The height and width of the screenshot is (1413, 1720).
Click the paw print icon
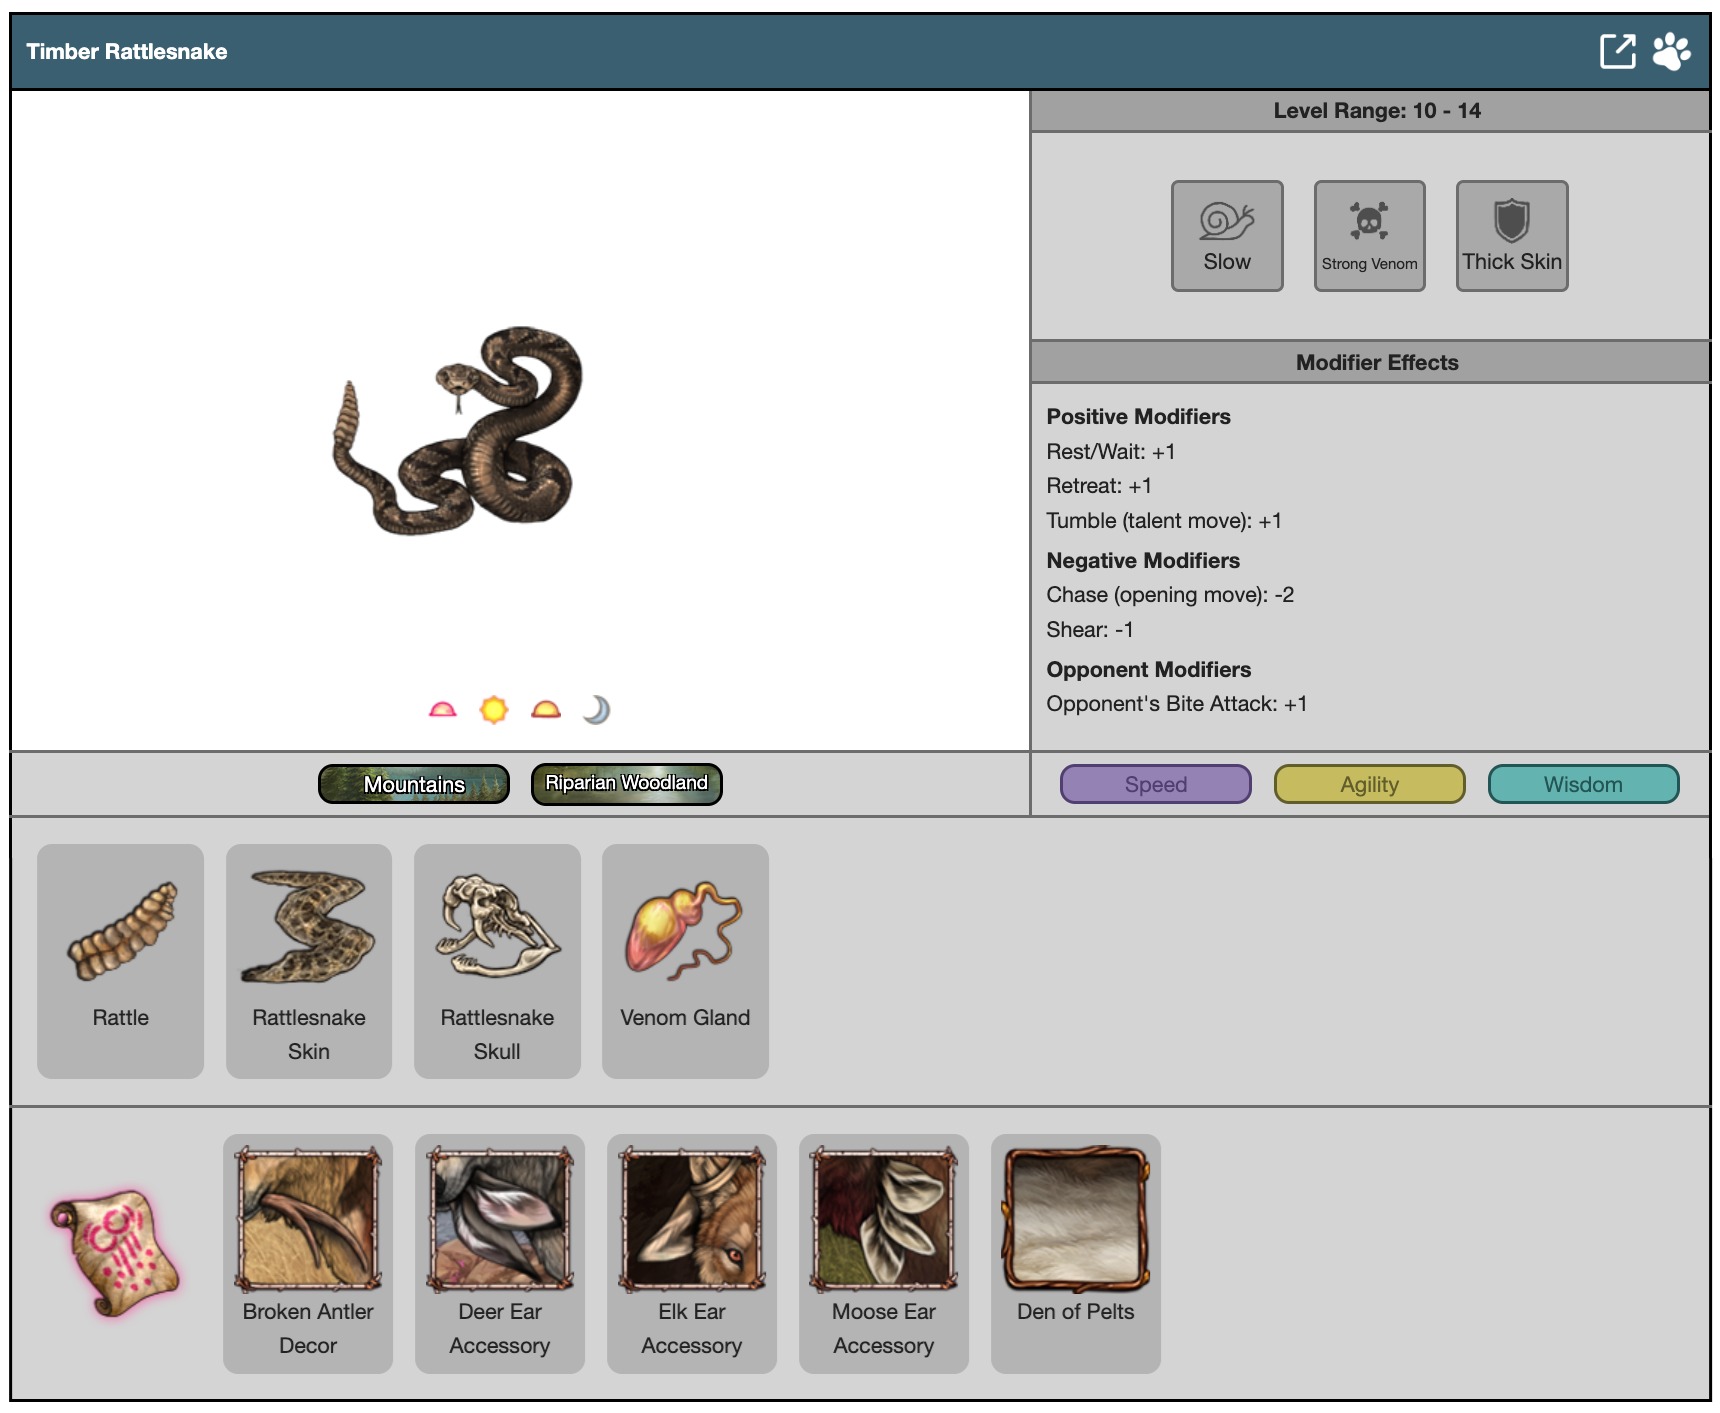click(1671, 51)
